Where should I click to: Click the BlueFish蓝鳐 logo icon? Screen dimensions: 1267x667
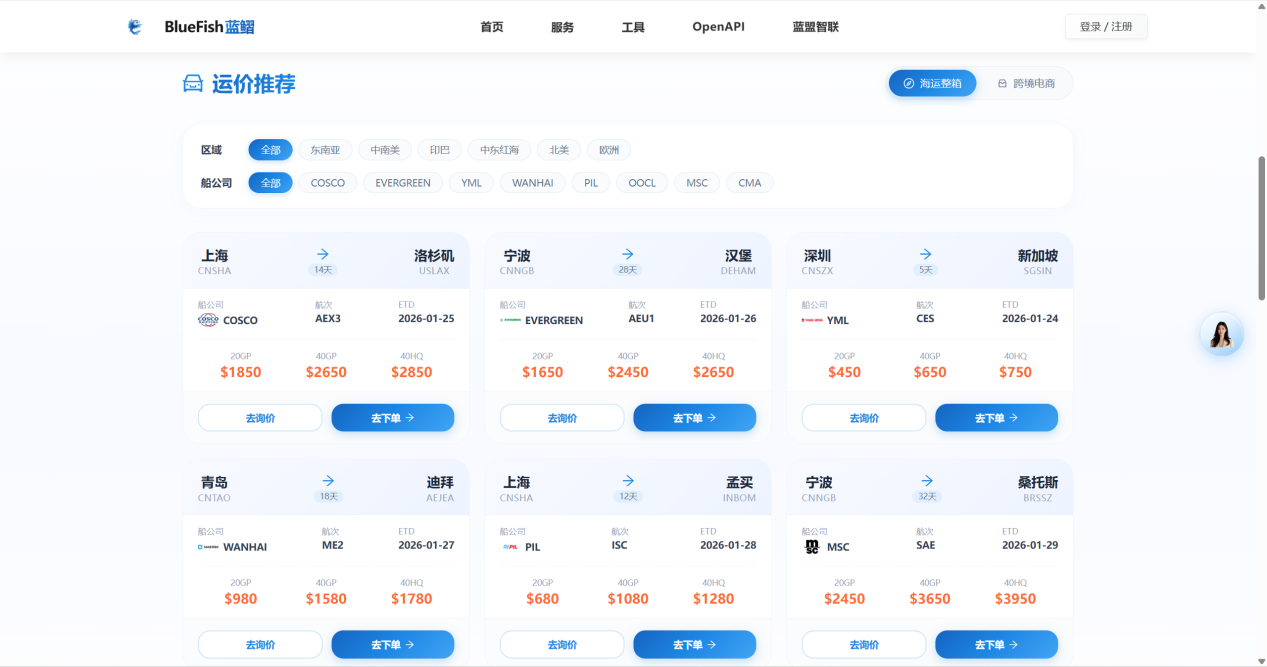(x=136, y=26)
